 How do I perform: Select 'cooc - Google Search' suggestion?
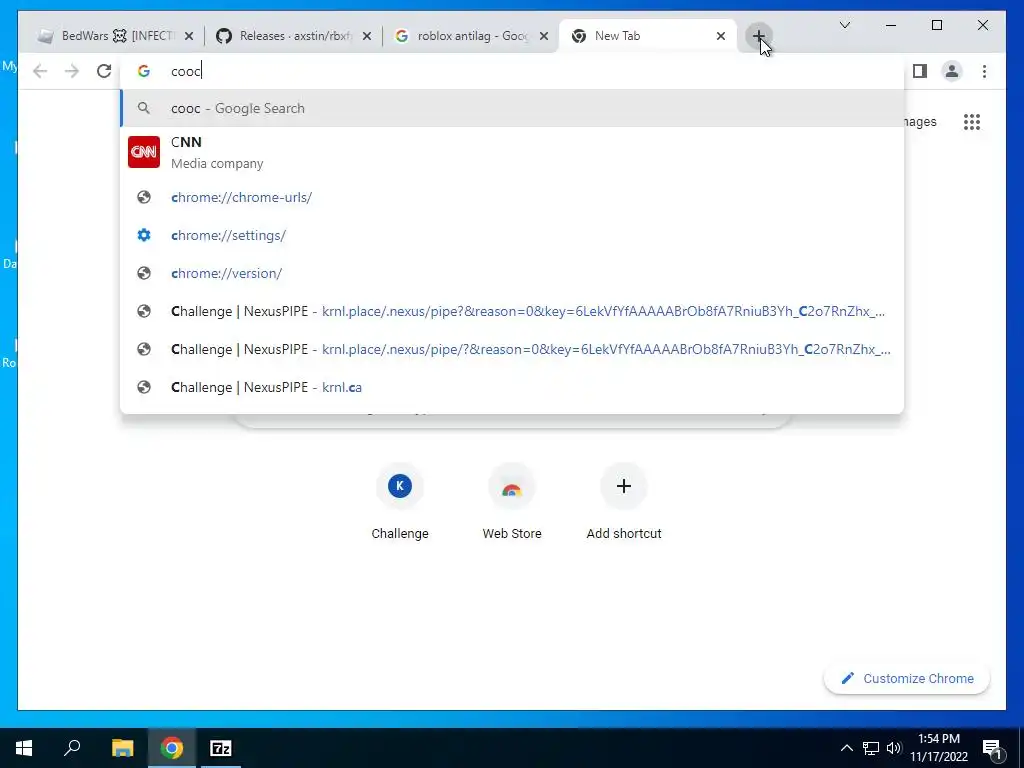tap(512, 108)
